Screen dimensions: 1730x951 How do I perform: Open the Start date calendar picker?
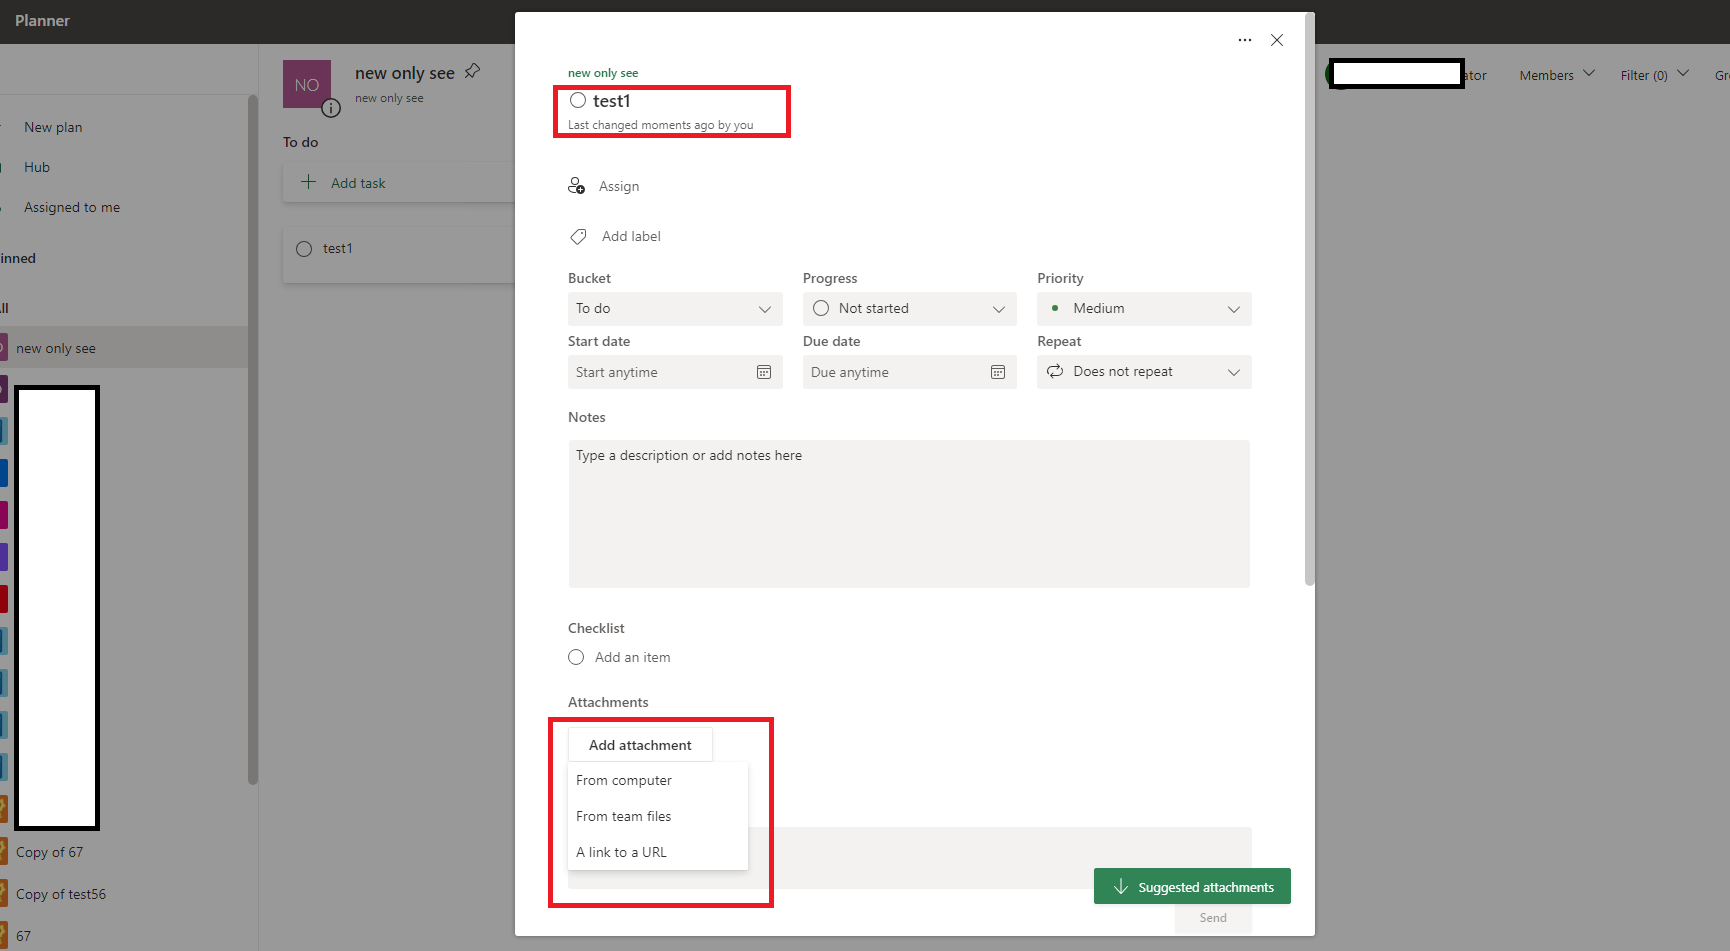(x=764, y=372)
